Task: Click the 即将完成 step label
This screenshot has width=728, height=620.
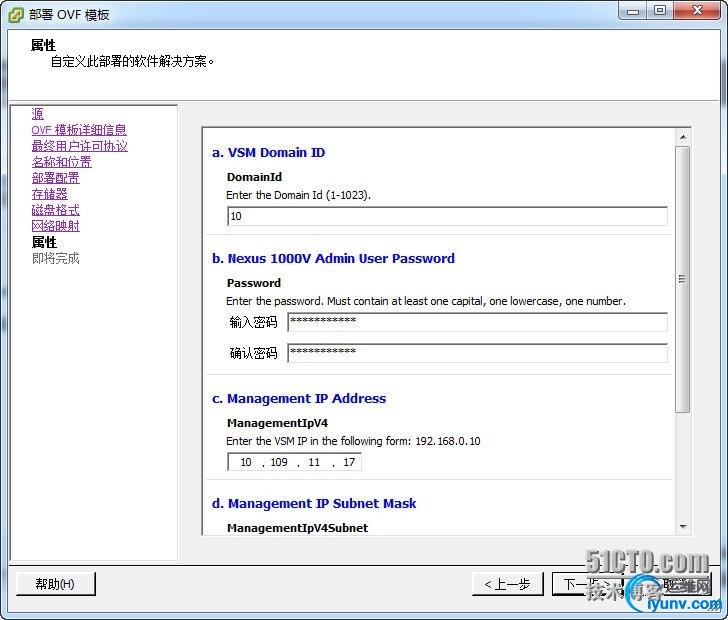Action: [x=56, y=258]
